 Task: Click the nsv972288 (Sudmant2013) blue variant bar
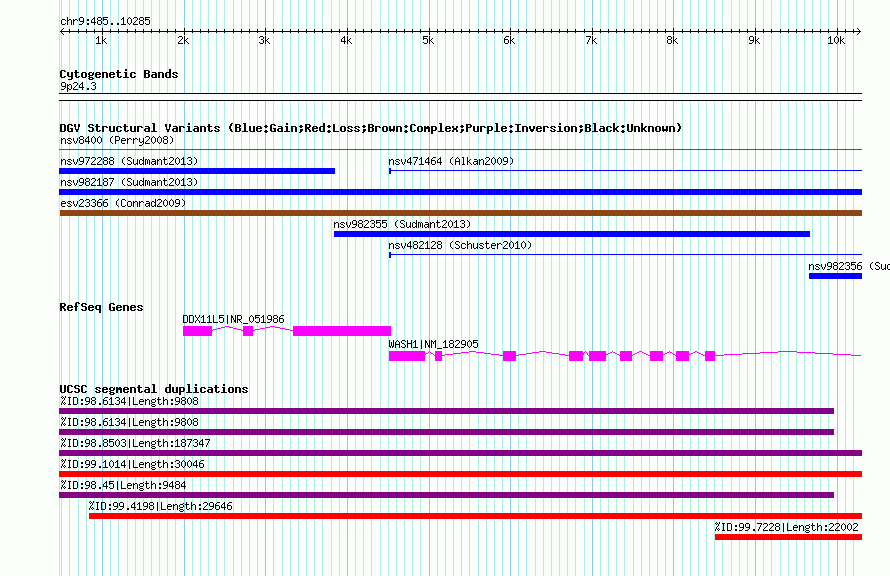(x=197, y=171)
